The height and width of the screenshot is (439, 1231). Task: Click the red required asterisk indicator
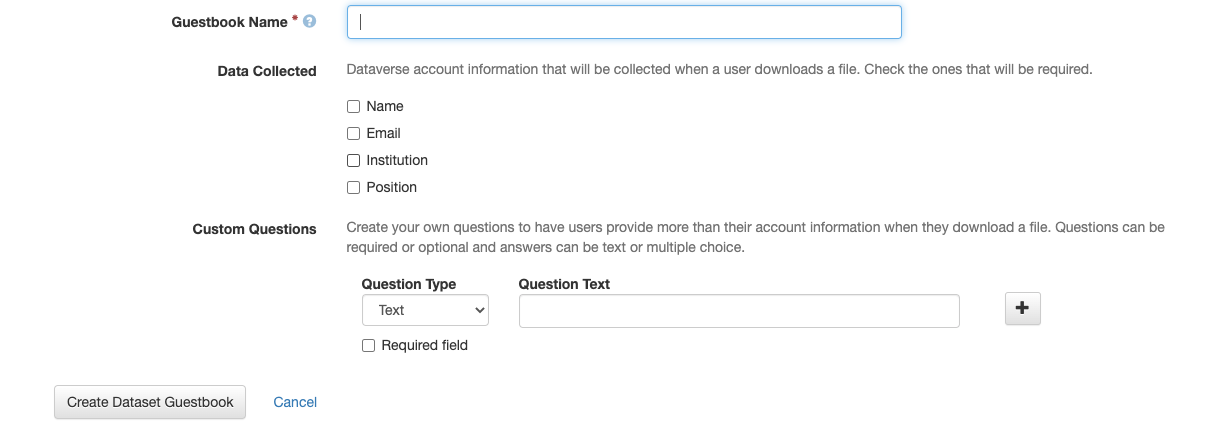pyautogui.click(x=295, y=19)
